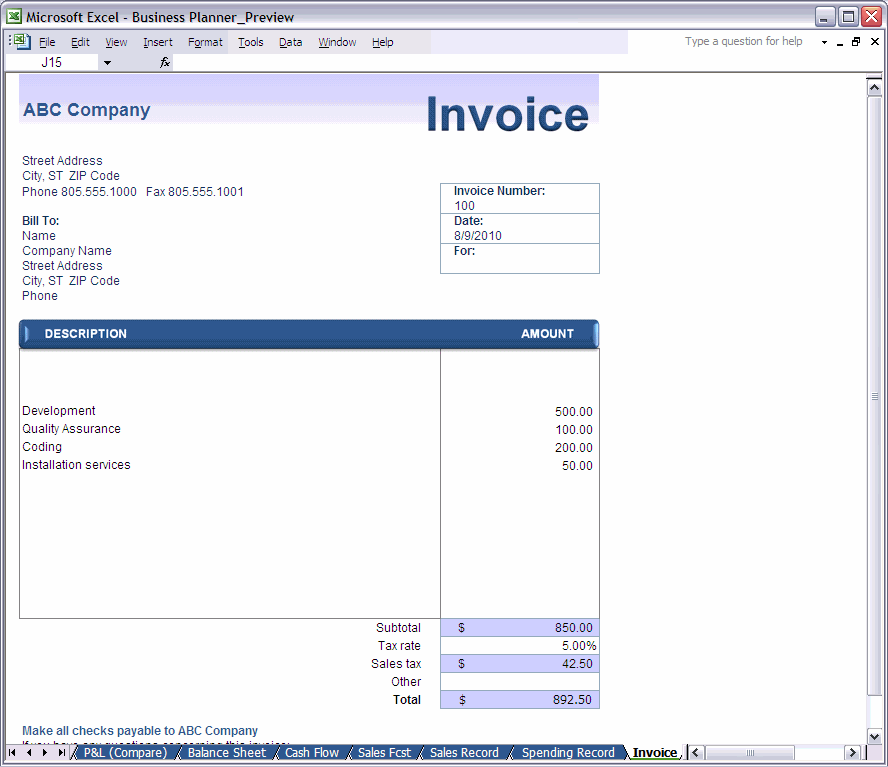
Task: Click the formula bar input area
Action: click(x=527, y=63)
